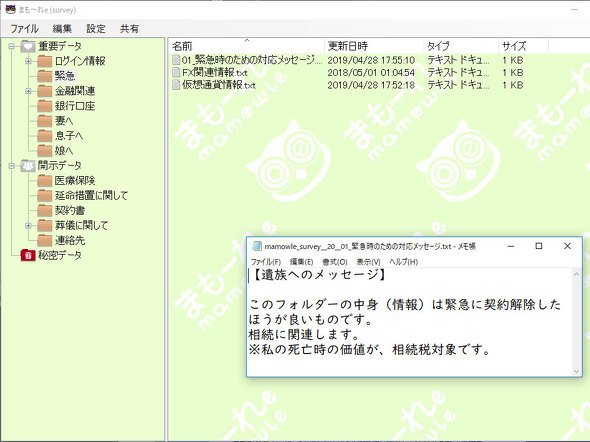Screen dimensions: 590x442
Task: Collapse the 重要データ tree node
Action: pyautogui.click(x=12, y=46)
